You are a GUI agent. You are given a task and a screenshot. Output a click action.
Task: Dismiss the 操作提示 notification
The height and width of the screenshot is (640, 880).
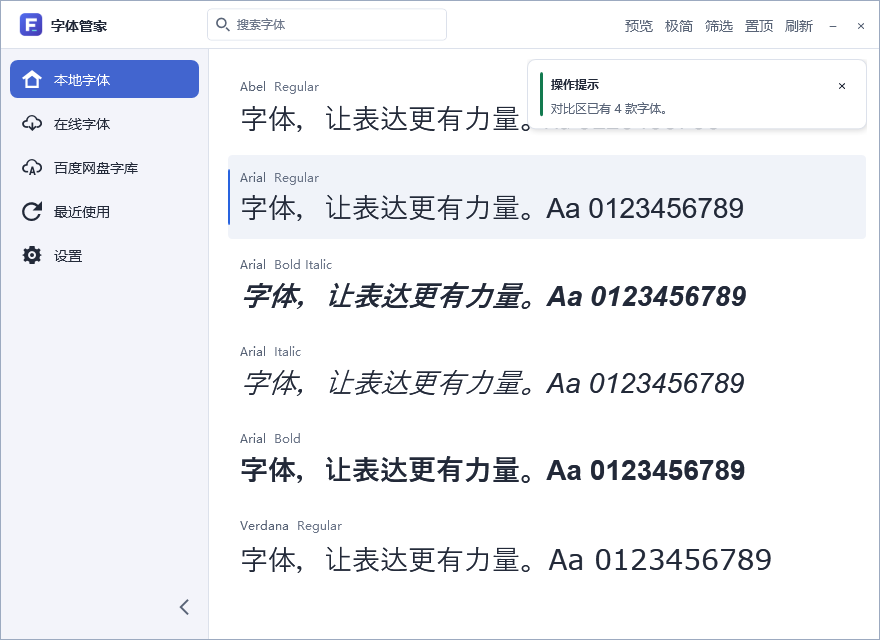(x=842, y=86)
